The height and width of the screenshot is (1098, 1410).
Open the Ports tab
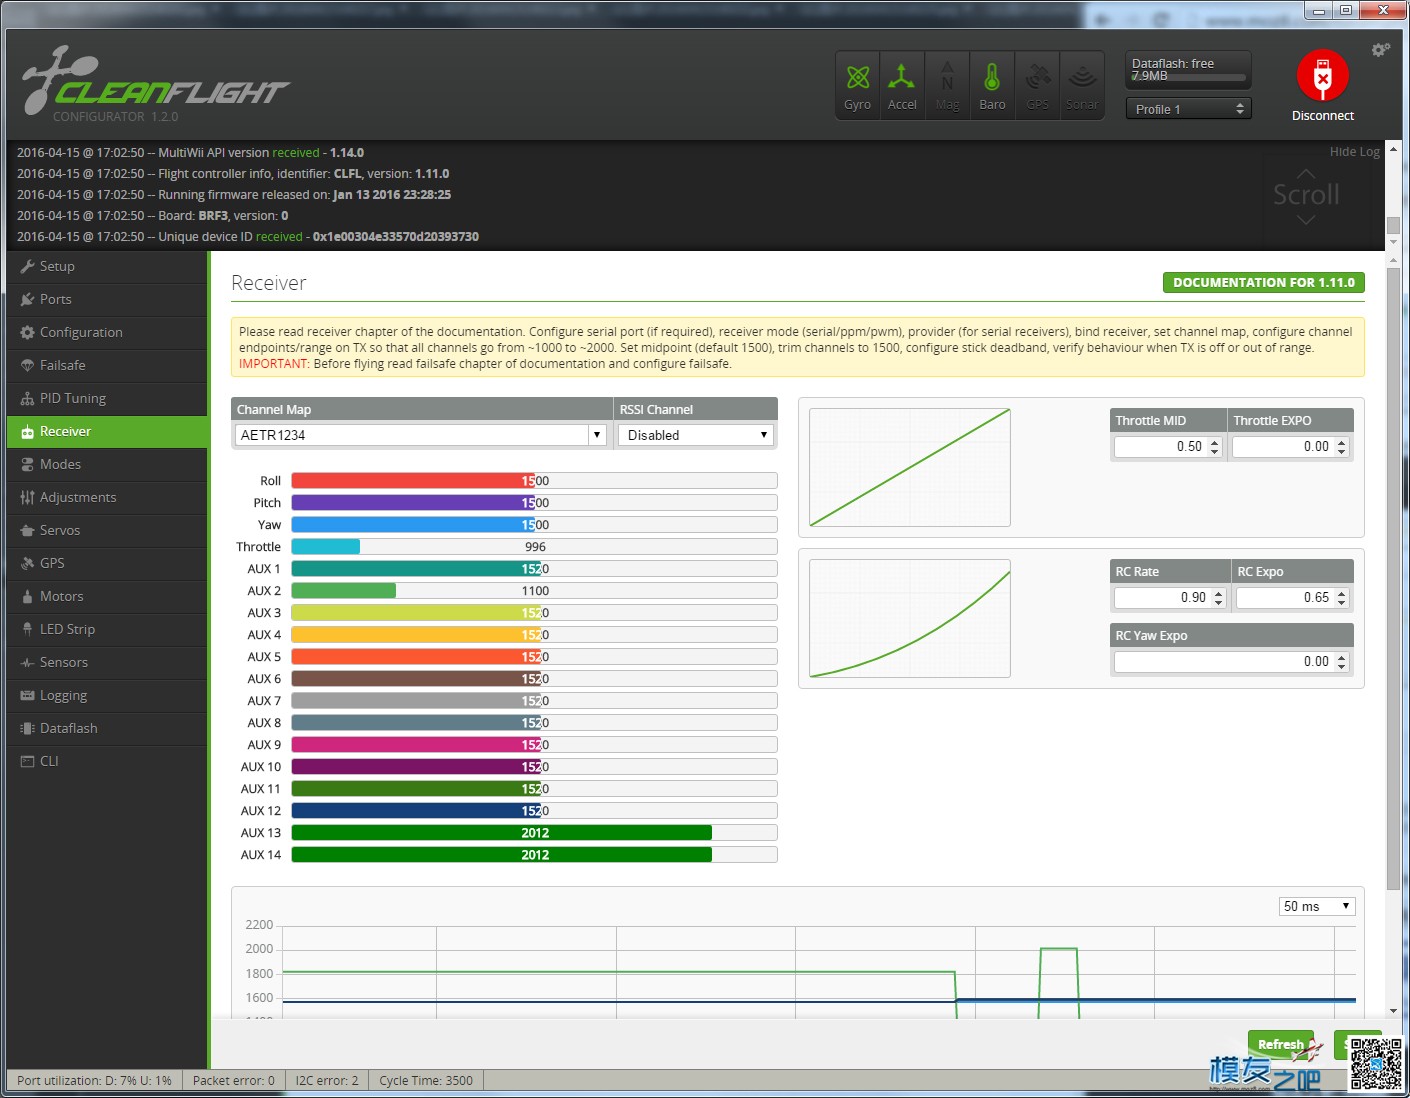pyautogui.click(x=107, y=299)
